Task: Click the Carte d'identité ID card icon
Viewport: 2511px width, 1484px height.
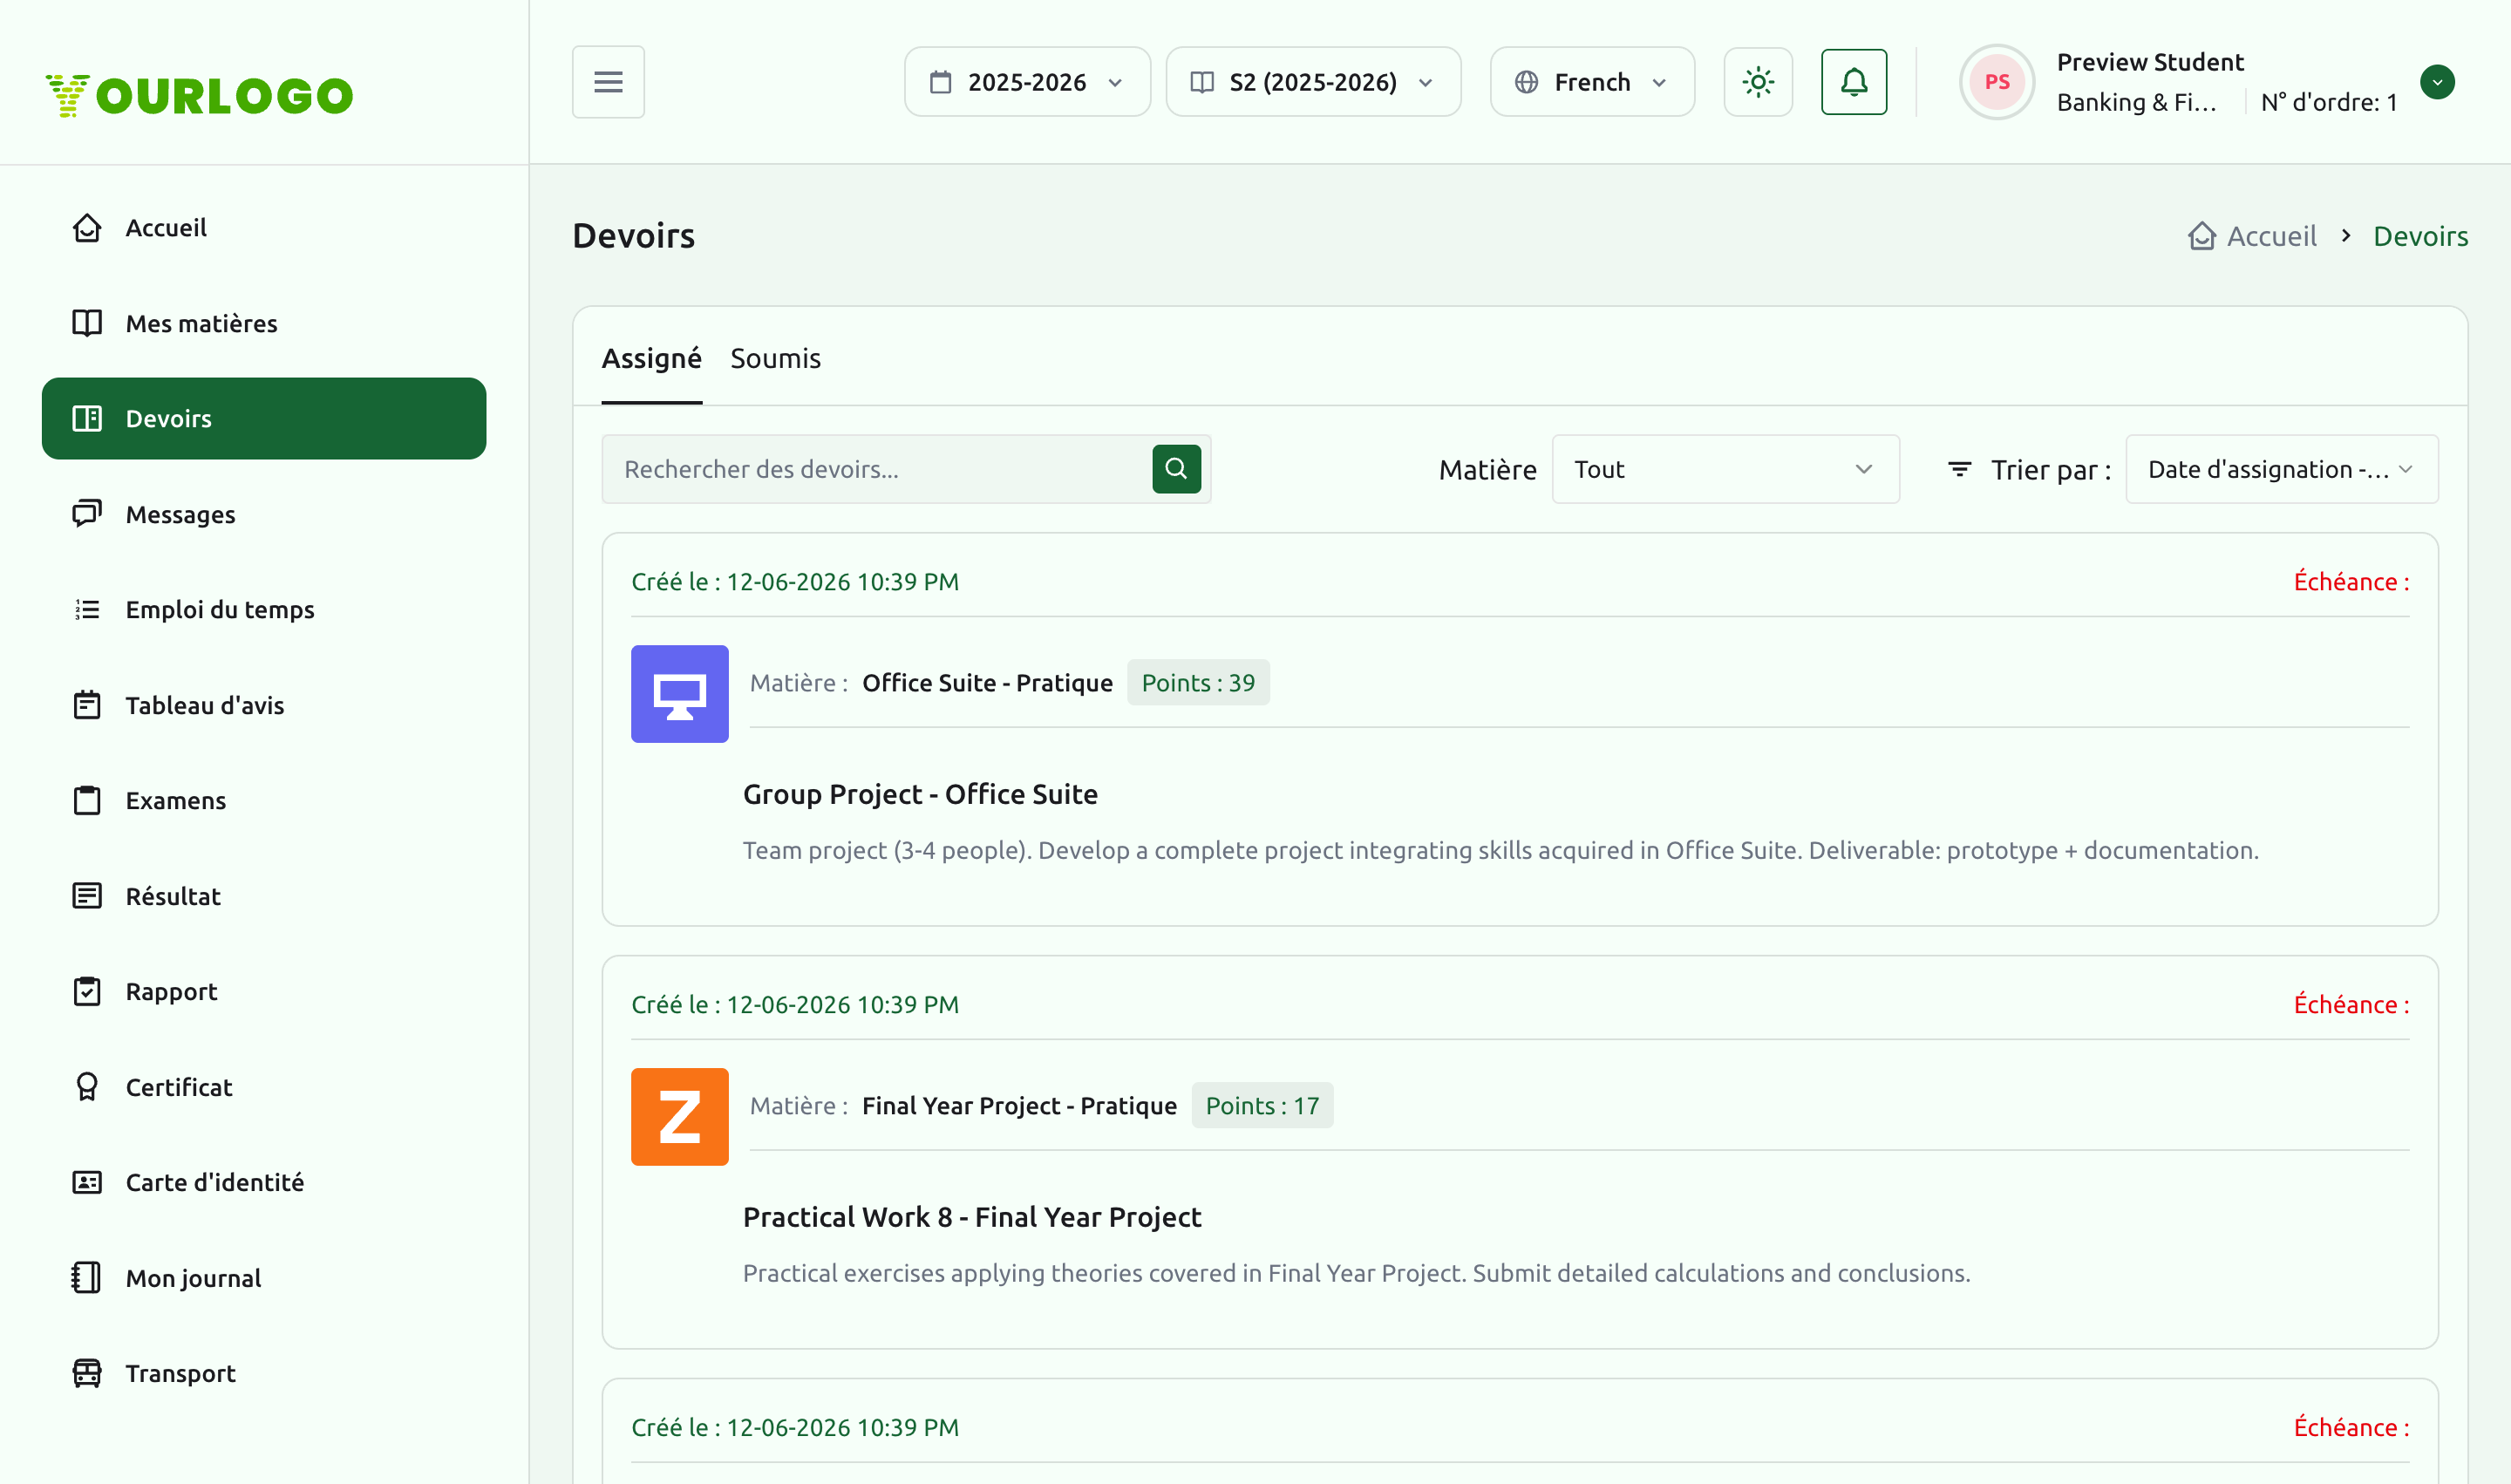Action: [87, 1183]
